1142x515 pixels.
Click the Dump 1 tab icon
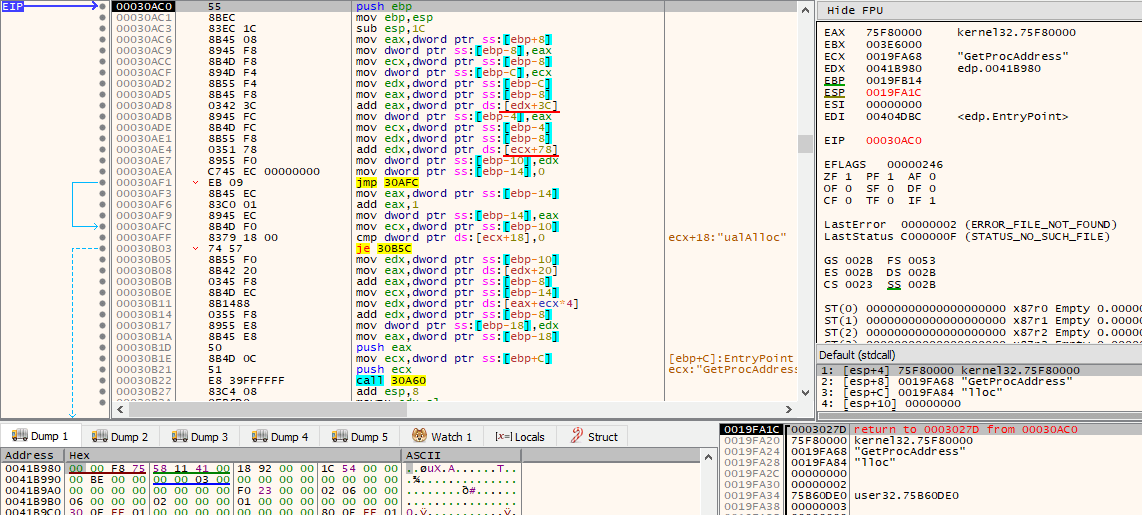(18, 437)
